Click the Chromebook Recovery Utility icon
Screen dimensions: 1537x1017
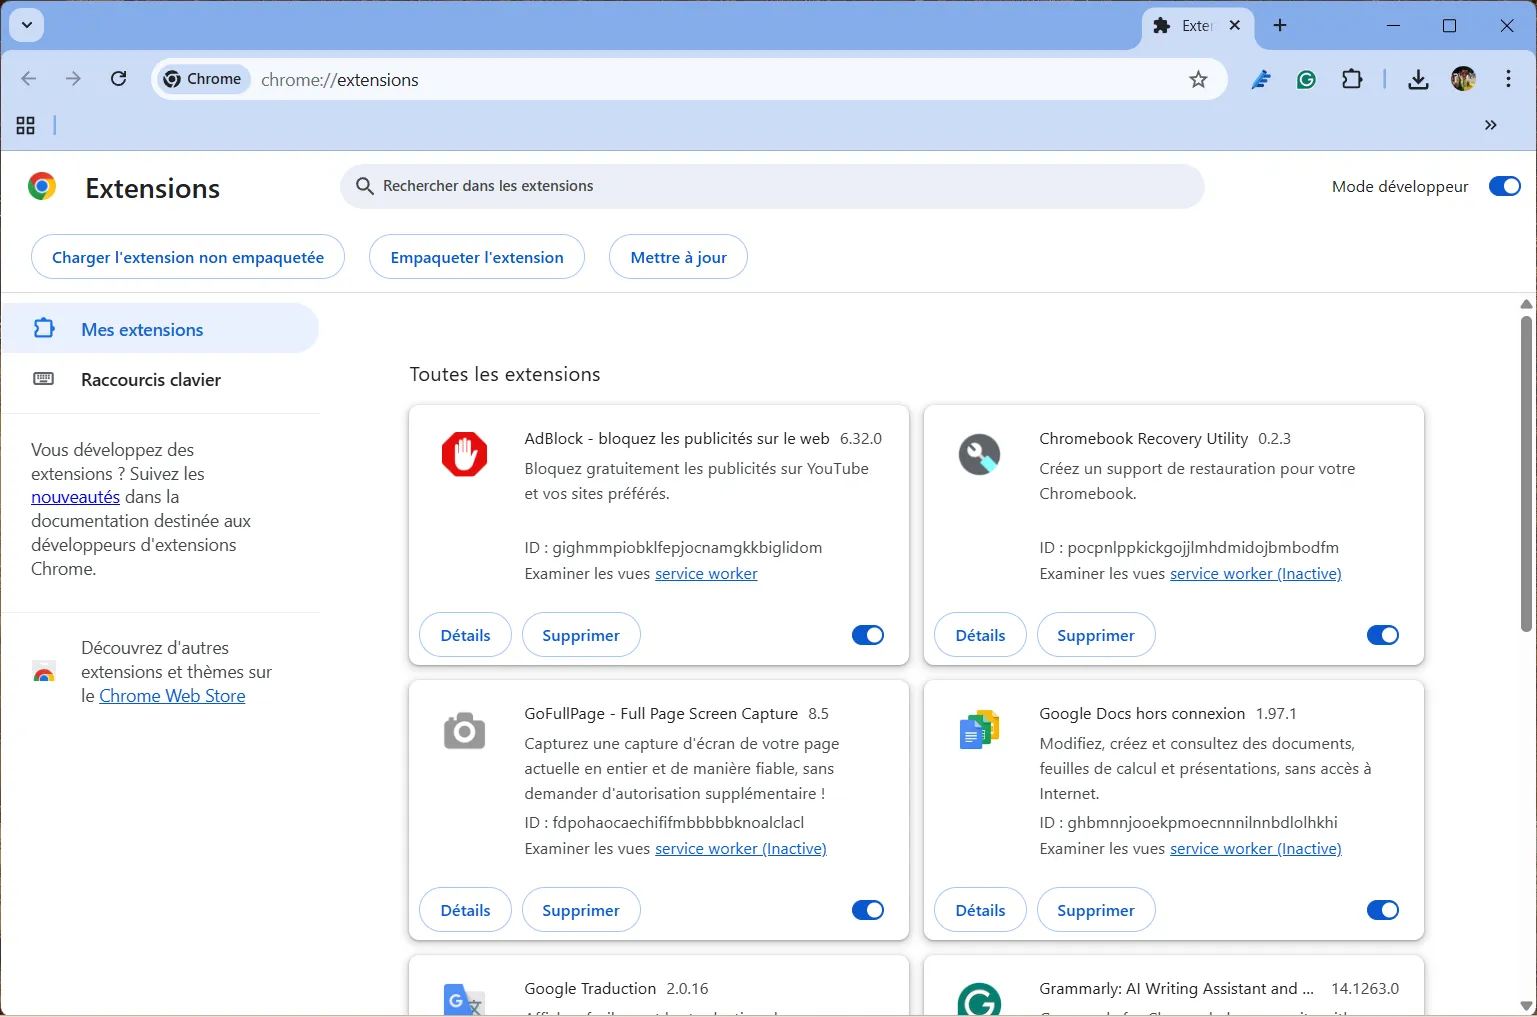click(979, 454)
